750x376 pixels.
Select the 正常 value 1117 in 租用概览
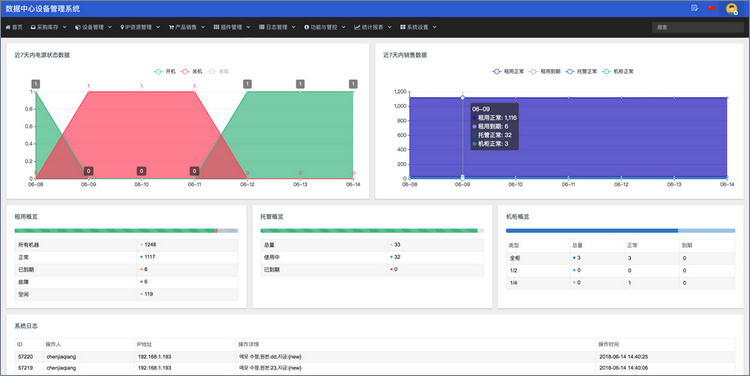coord(150,257)
